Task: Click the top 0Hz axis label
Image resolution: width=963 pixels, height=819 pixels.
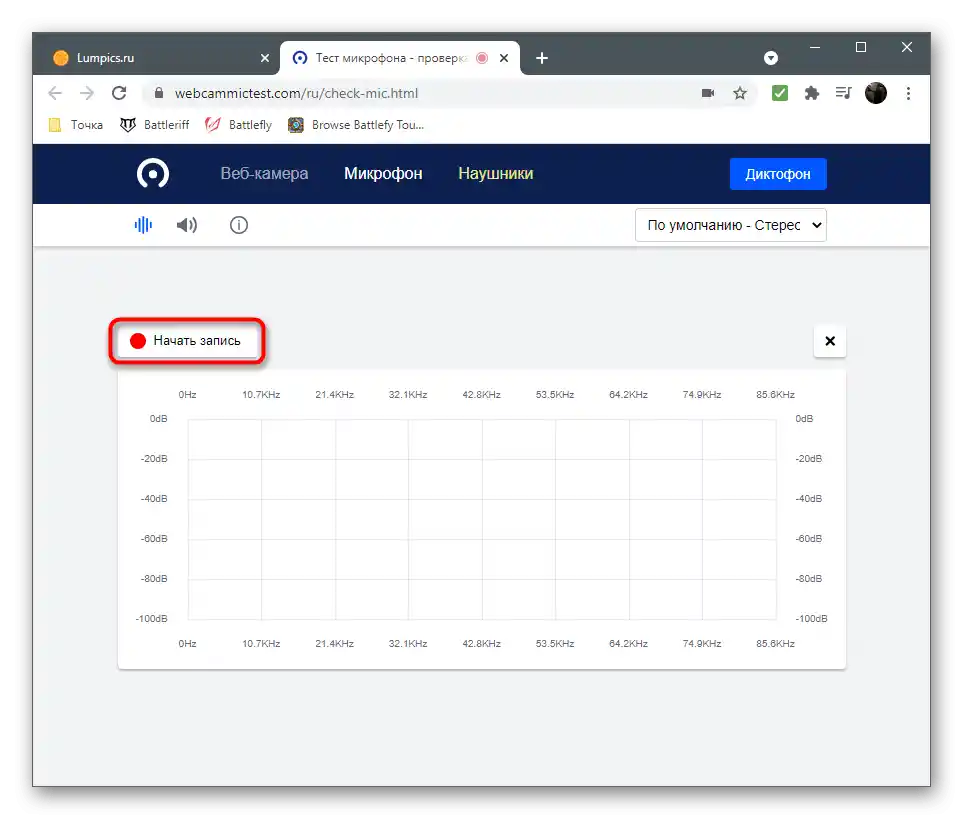Action: pyautogui.click(x=187, y=395)
